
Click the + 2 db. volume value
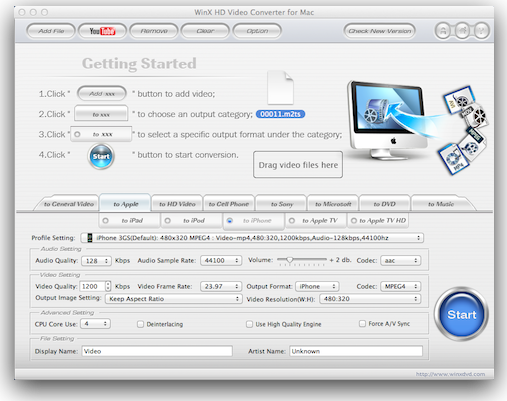[340, 260]
